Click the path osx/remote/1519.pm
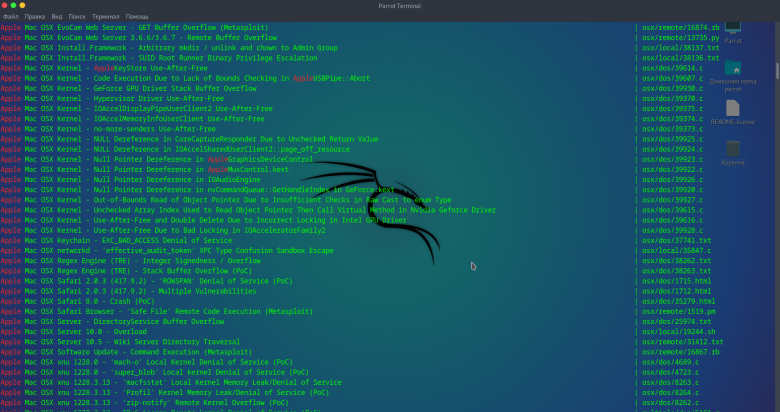 click(x=679, y=311)
